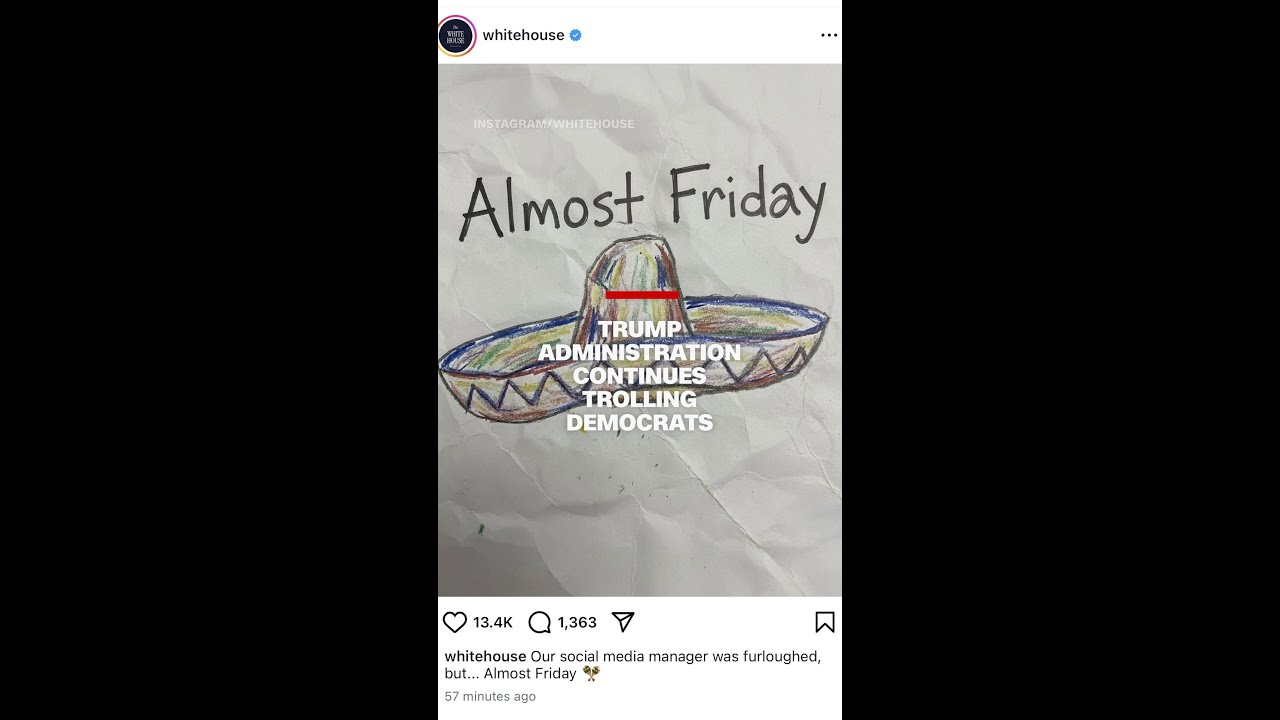Click the 57 minutes ago timestamp

point(490,696)
